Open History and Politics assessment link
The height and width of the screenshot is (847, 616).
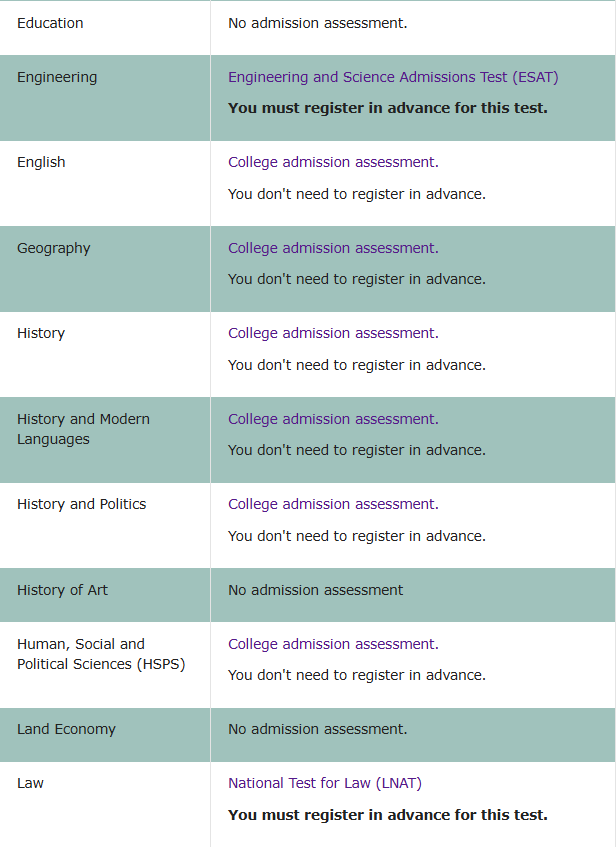click(x=333, y=504)
